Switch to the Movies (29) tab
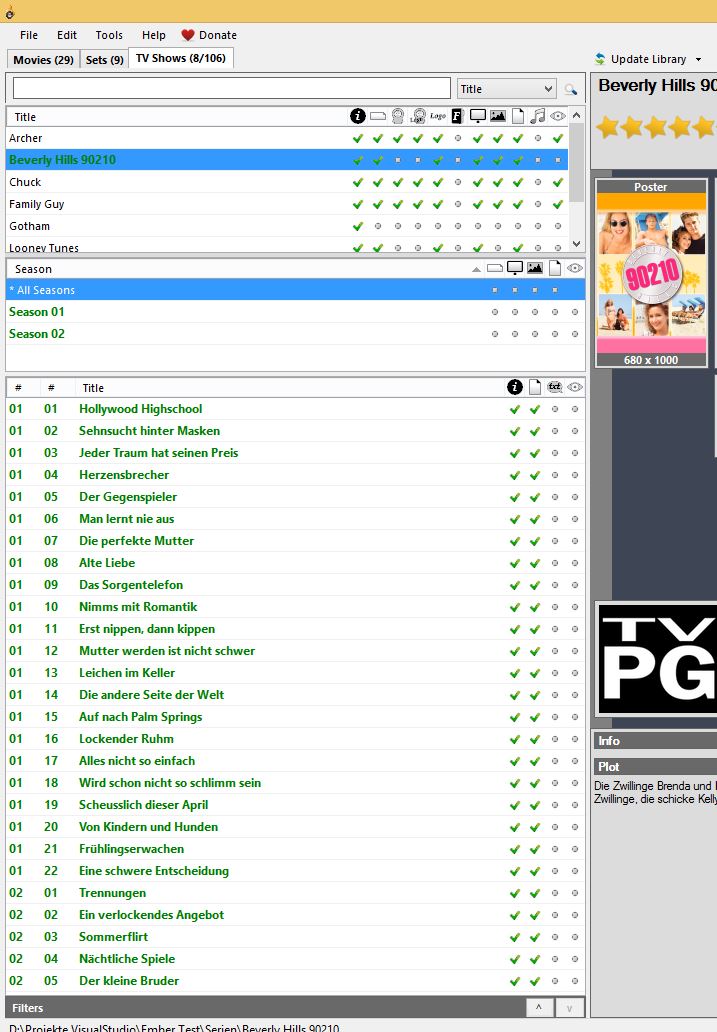The height and width of the screenshot is (1032, 717). click(x=43, y=59)
